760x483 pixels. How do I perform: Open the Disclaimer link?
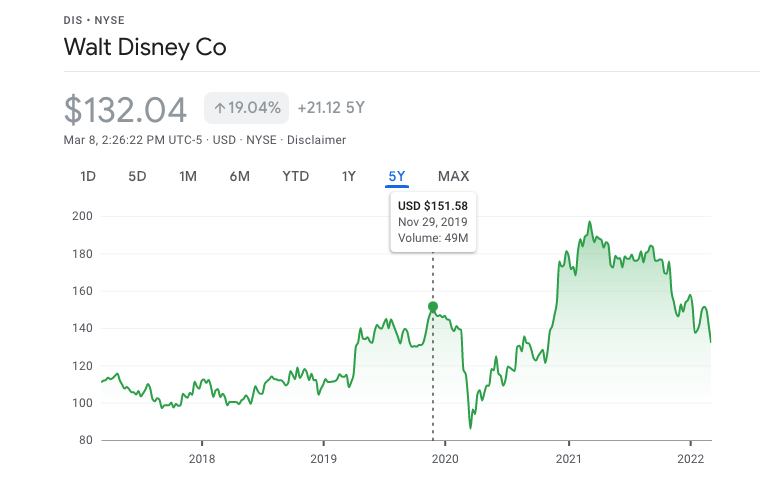pos(316,140)
